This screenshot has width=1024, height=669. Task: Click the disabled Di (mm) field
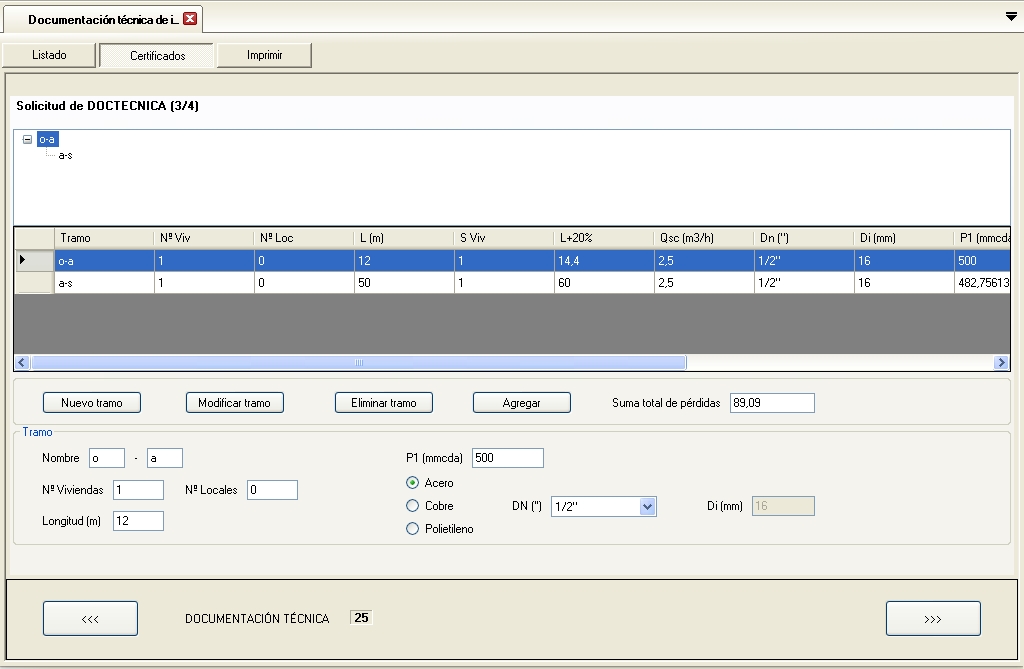tap(783, 506)
